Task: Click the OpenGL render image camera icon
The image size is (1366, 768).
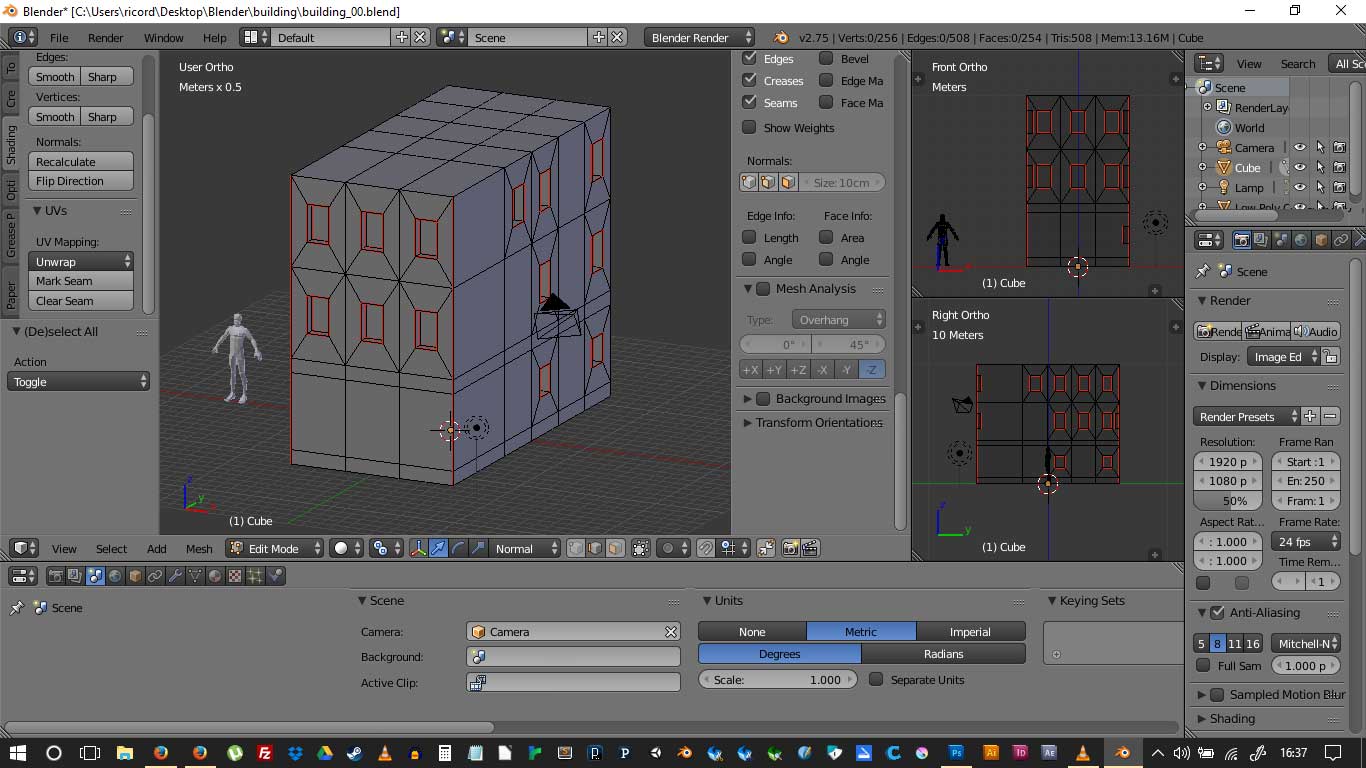Action: point(790,548)
